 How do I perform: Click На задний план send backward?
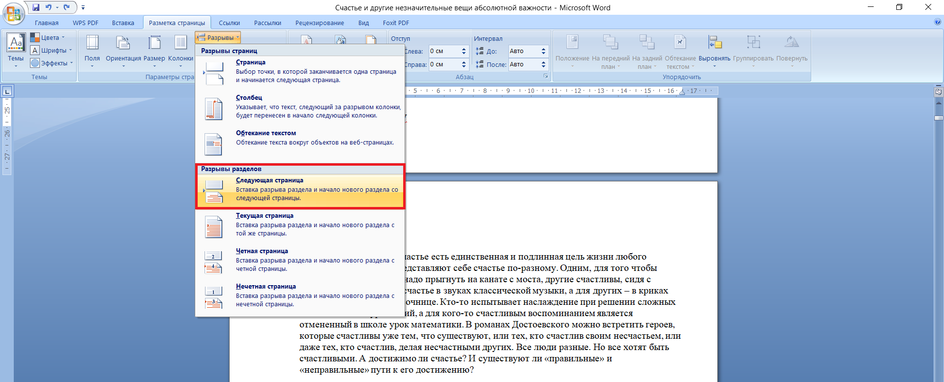[x=646, y=51]
